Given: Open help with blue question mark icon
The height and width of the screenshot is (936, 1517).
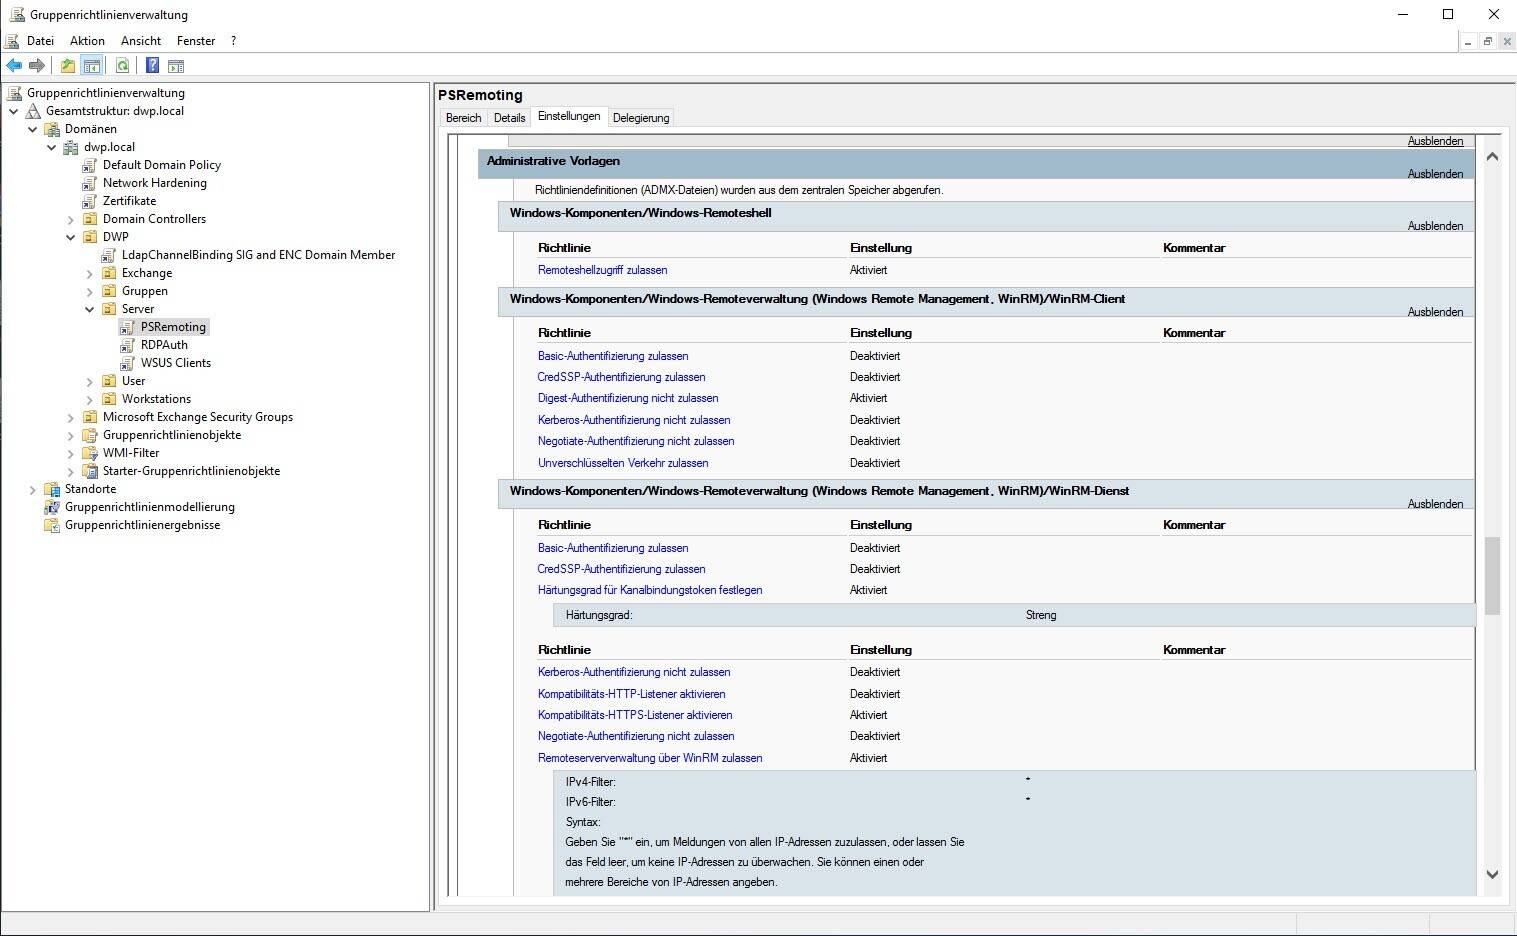Looking at the screenshot, I should [152, 66].
